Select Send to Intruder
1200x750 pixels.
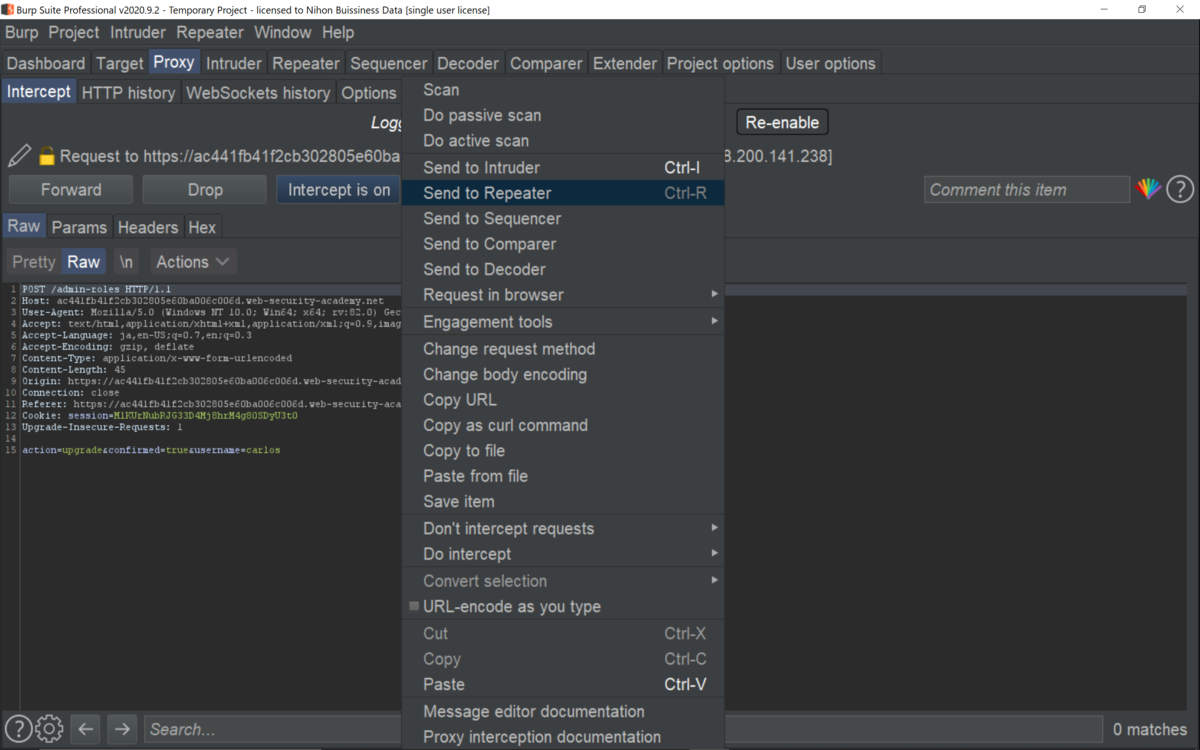coord(562,168)
